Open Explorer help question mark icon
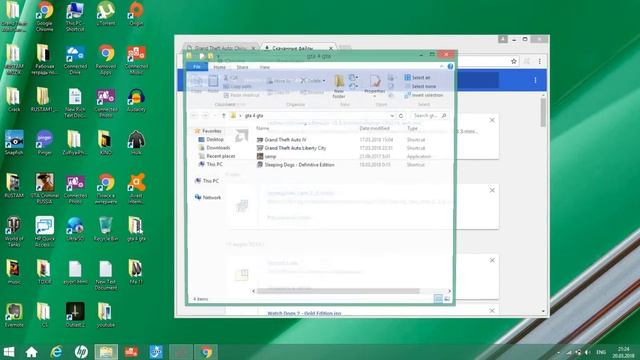Screen dimensions: 640x360 tap(450, 67)
